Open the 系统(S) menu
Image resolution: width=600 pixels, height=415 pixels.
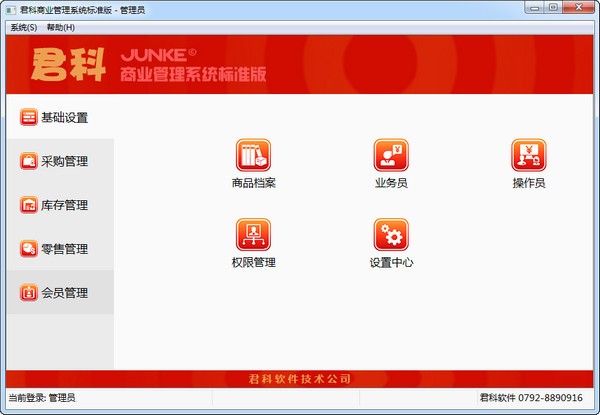coord(24,28)
